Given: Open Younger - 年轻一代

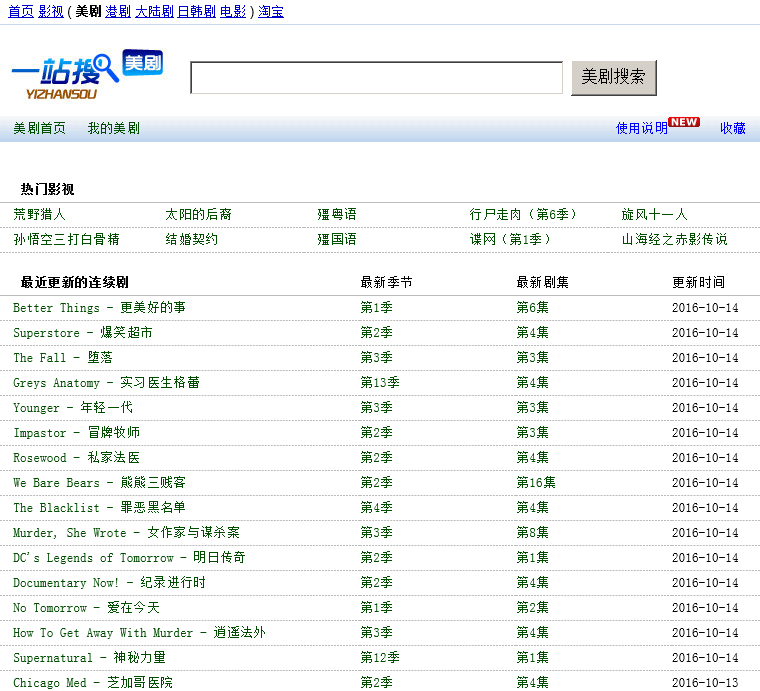Looking at the screenshot, I should (73, 408).
